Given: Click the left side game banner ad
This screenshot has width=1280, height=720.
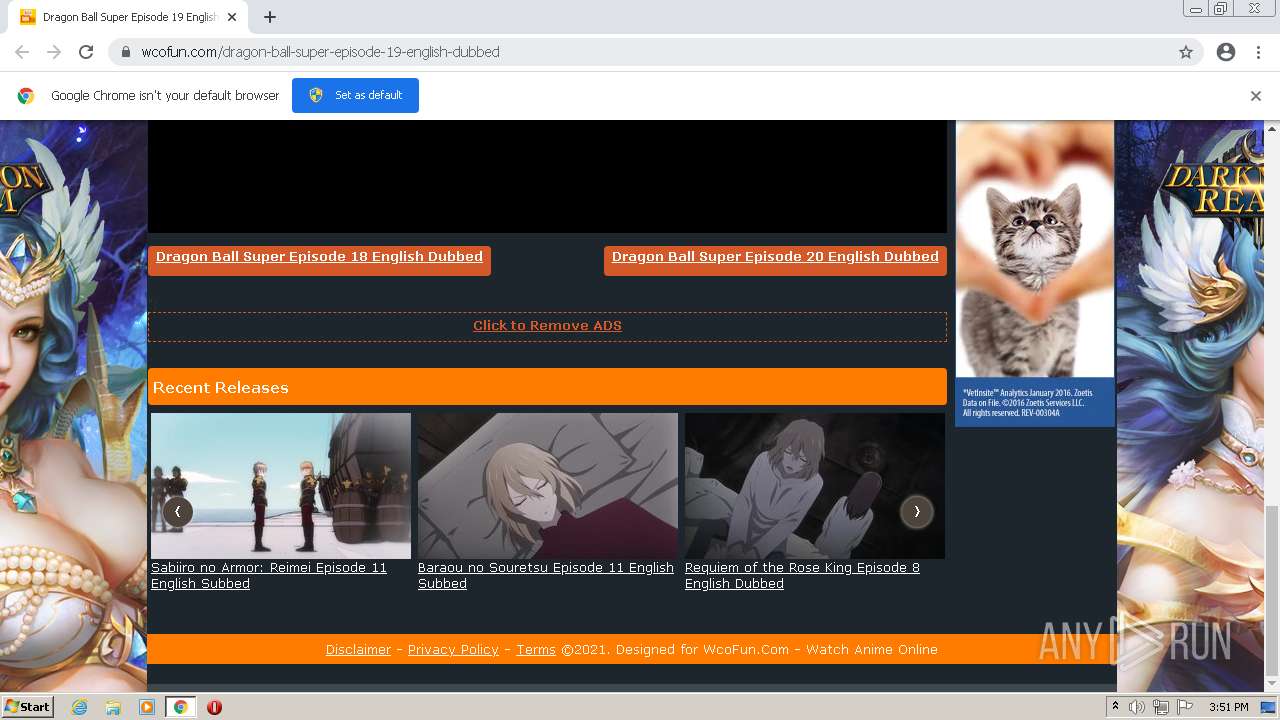Looking at the screenshot, I should 73,406.
